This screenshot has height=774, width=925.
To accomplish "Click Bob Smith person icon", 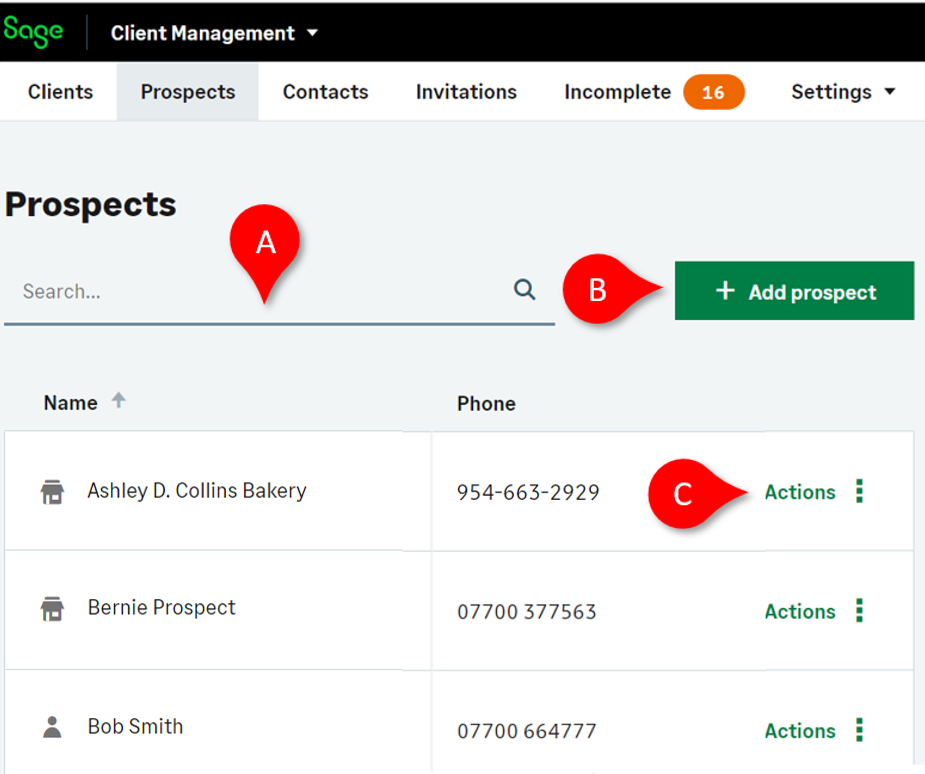I will [52, 727].
